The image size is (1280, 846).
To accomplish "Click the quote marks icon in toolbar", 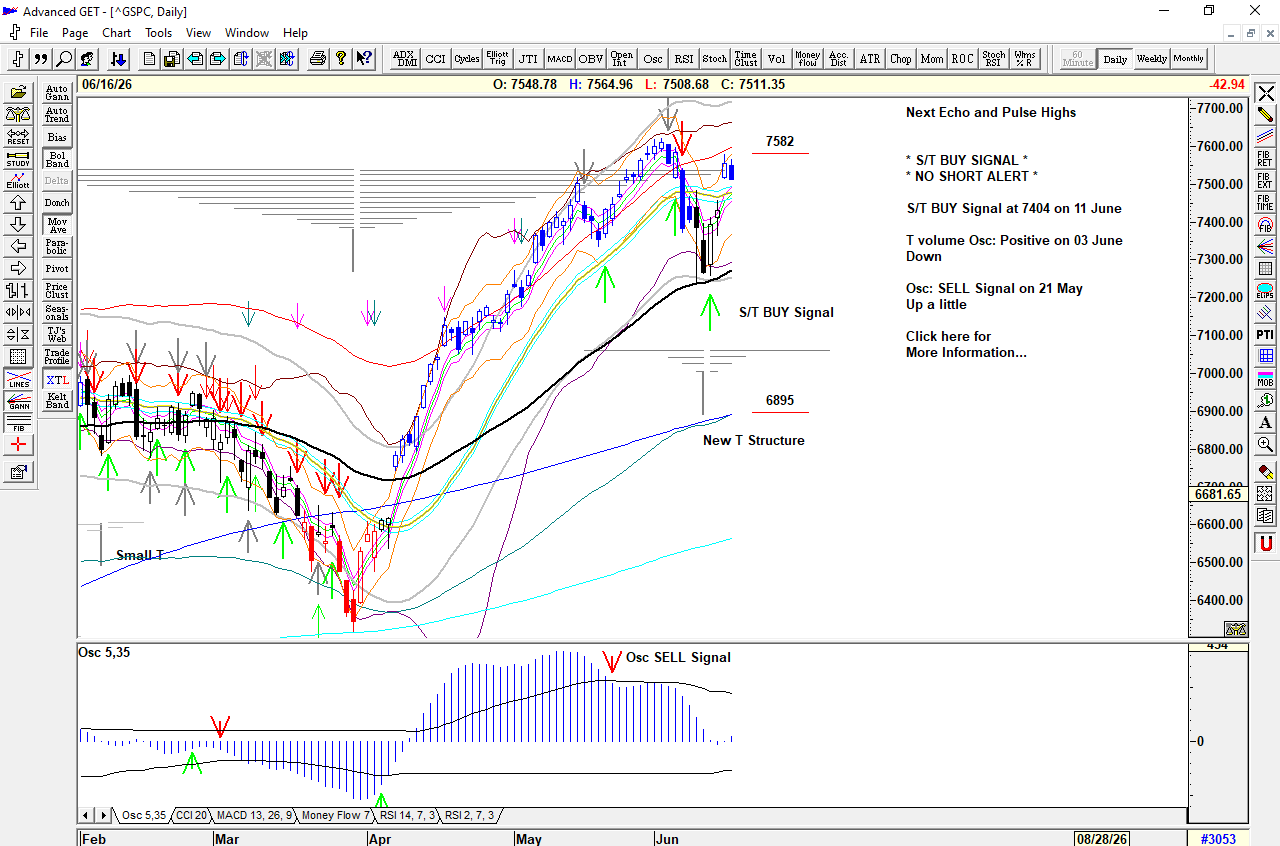I will 41,59.
